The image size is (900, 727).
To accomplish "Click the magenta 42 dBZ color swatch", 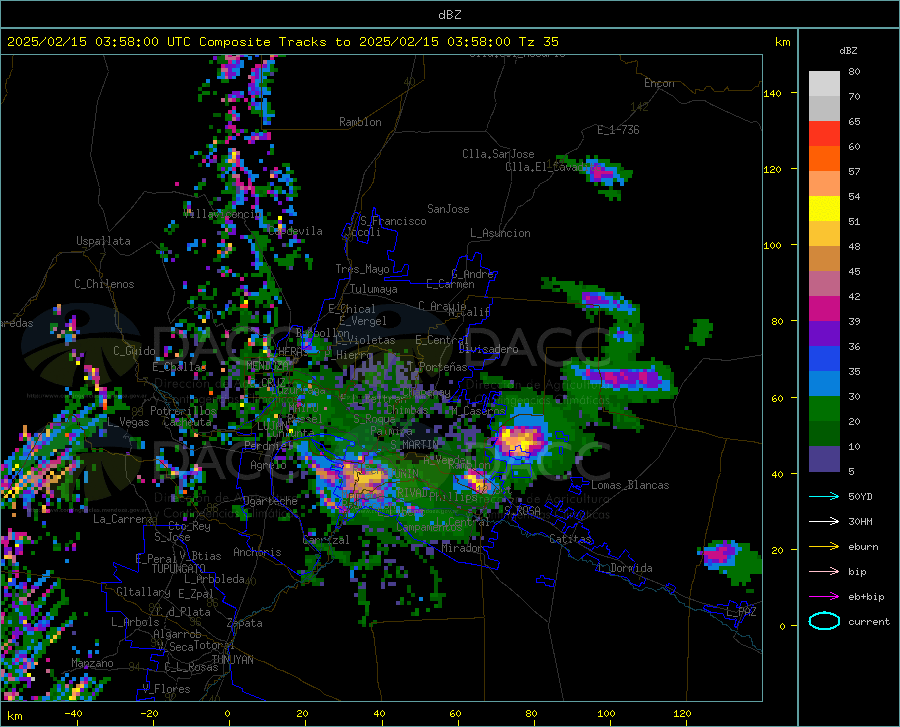I will point(824,309).
